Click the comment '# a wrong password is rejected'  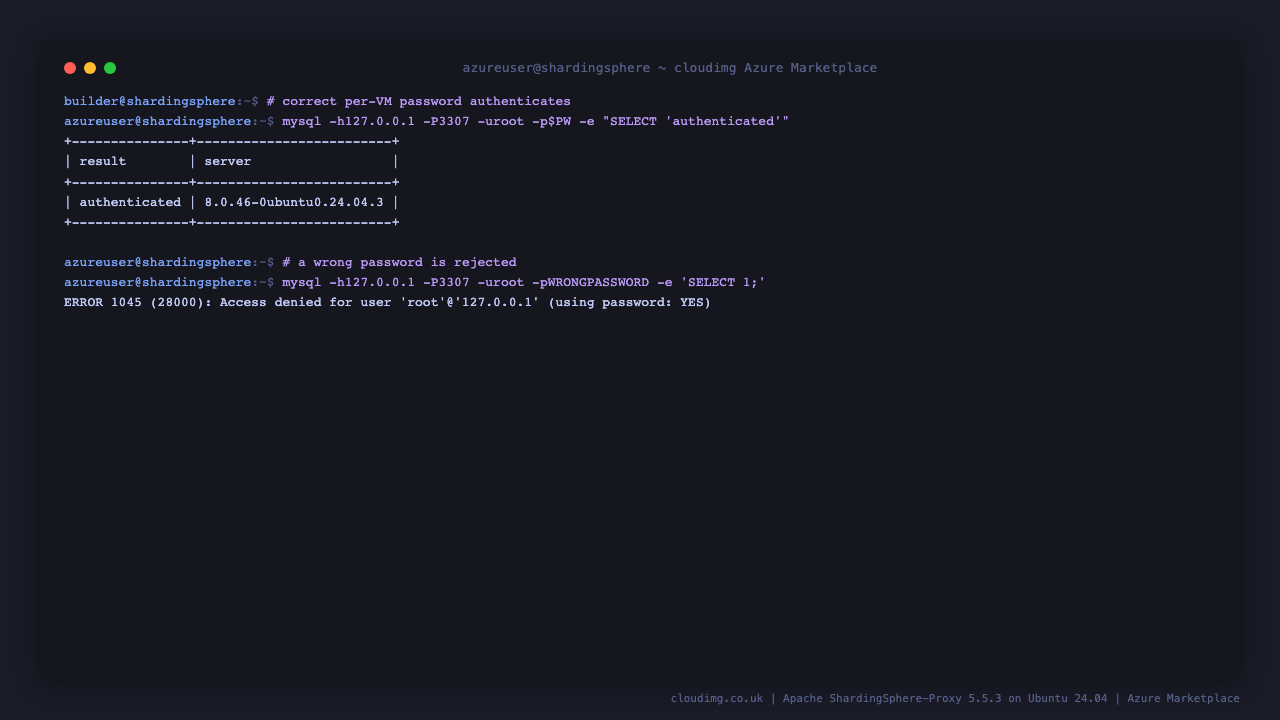pyautogui.click(x=399, y=262)
